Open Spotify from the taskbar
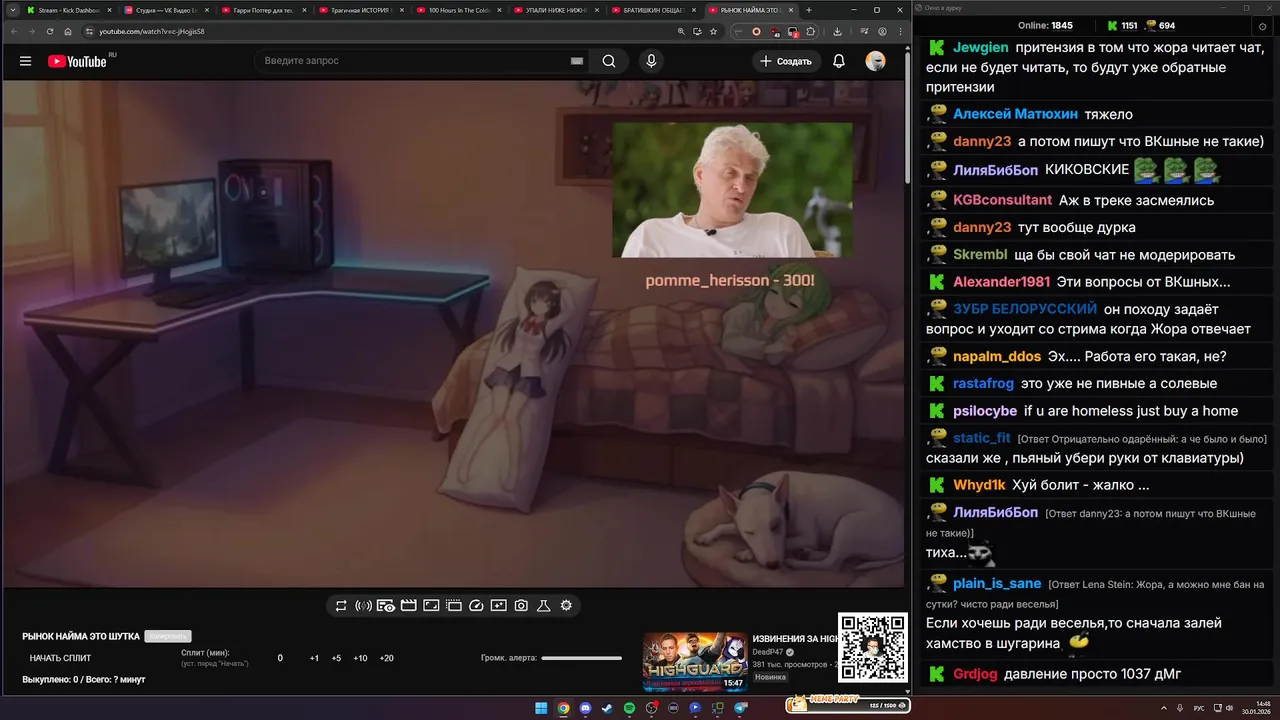 [629, 708]
